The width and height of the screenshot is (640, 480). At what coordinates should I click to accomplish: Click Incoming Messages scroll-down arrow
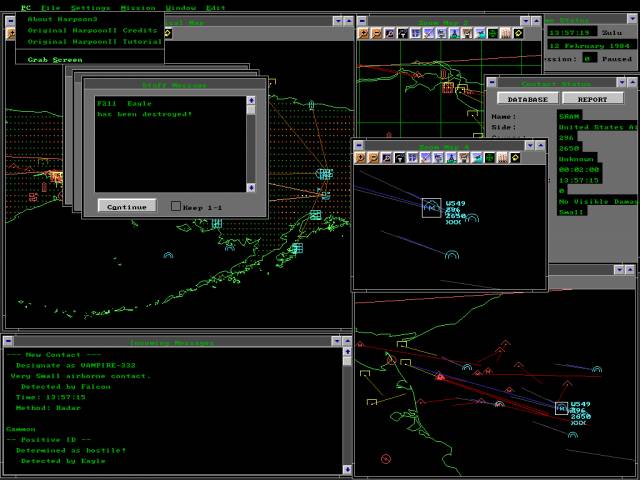pos(347,469)
